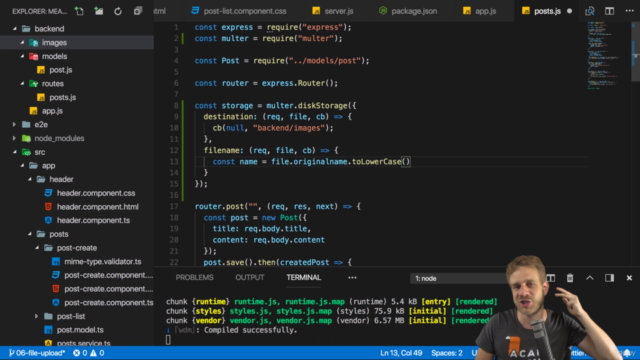Click Spaces: 2 indentation setting
Image resolution: width=640 pixels, height=360 pixels.
(447, 353)
